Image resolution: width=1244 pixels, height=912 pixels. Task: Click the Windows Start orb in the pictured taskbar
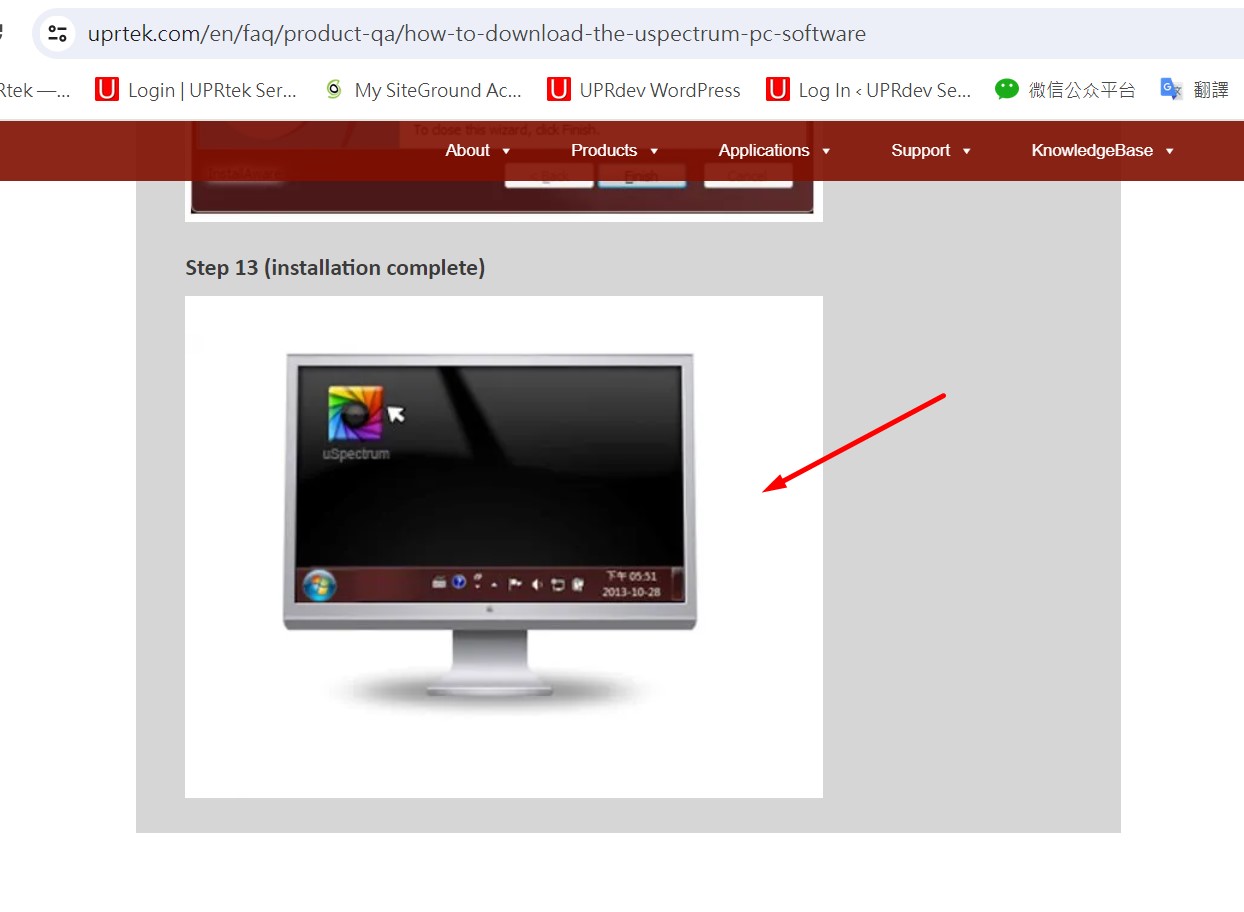[320, 584]
